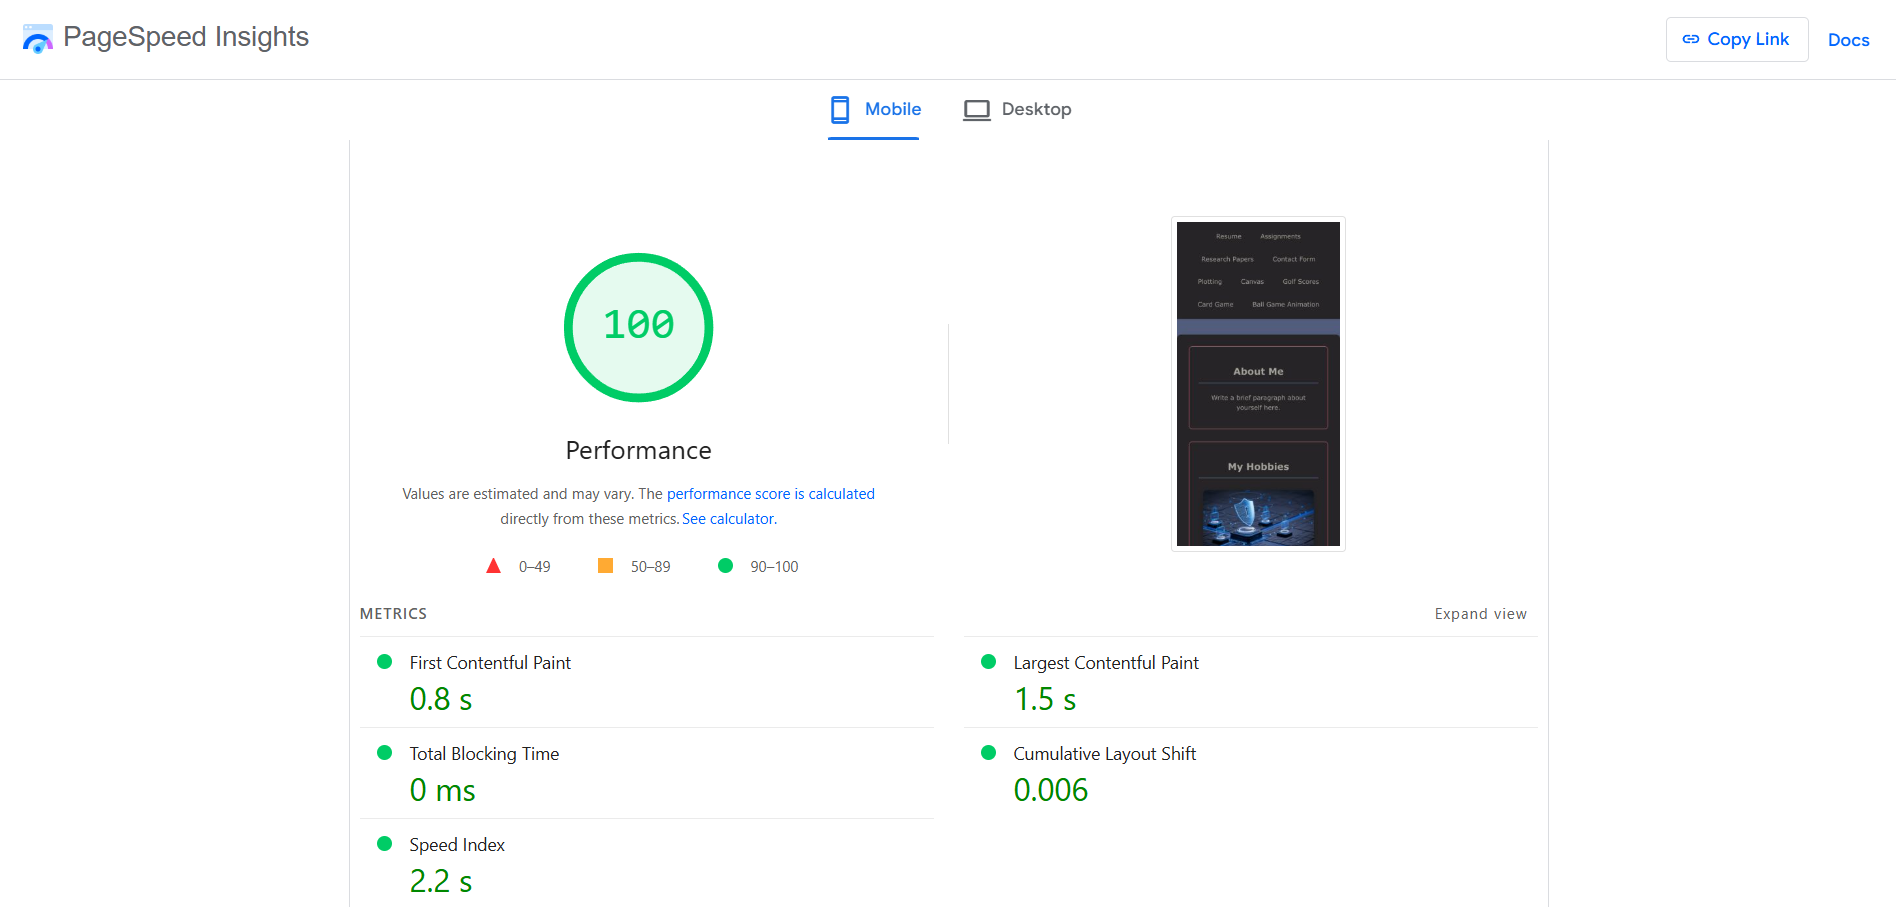Screen dimensions: 1896x907
Task: Click the green dot beside Total Blocking Time
Action: (x=384, y=752)
